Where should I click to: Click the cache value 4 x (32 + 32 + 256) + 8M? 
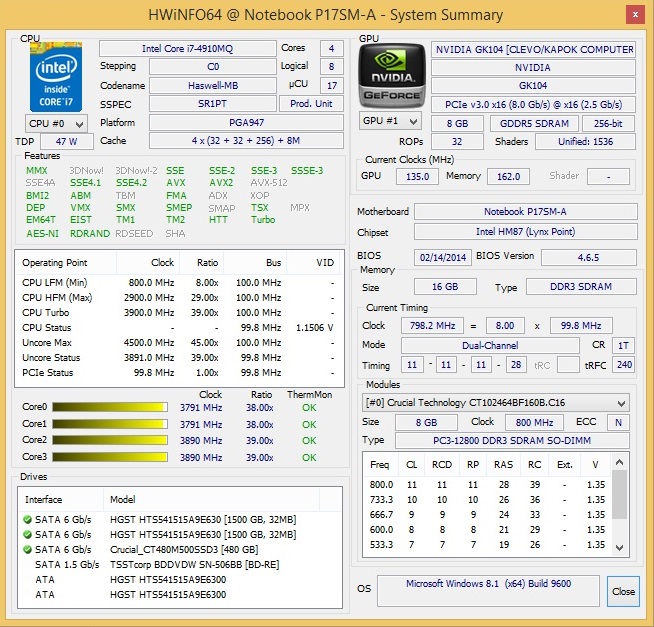(246, 141)
